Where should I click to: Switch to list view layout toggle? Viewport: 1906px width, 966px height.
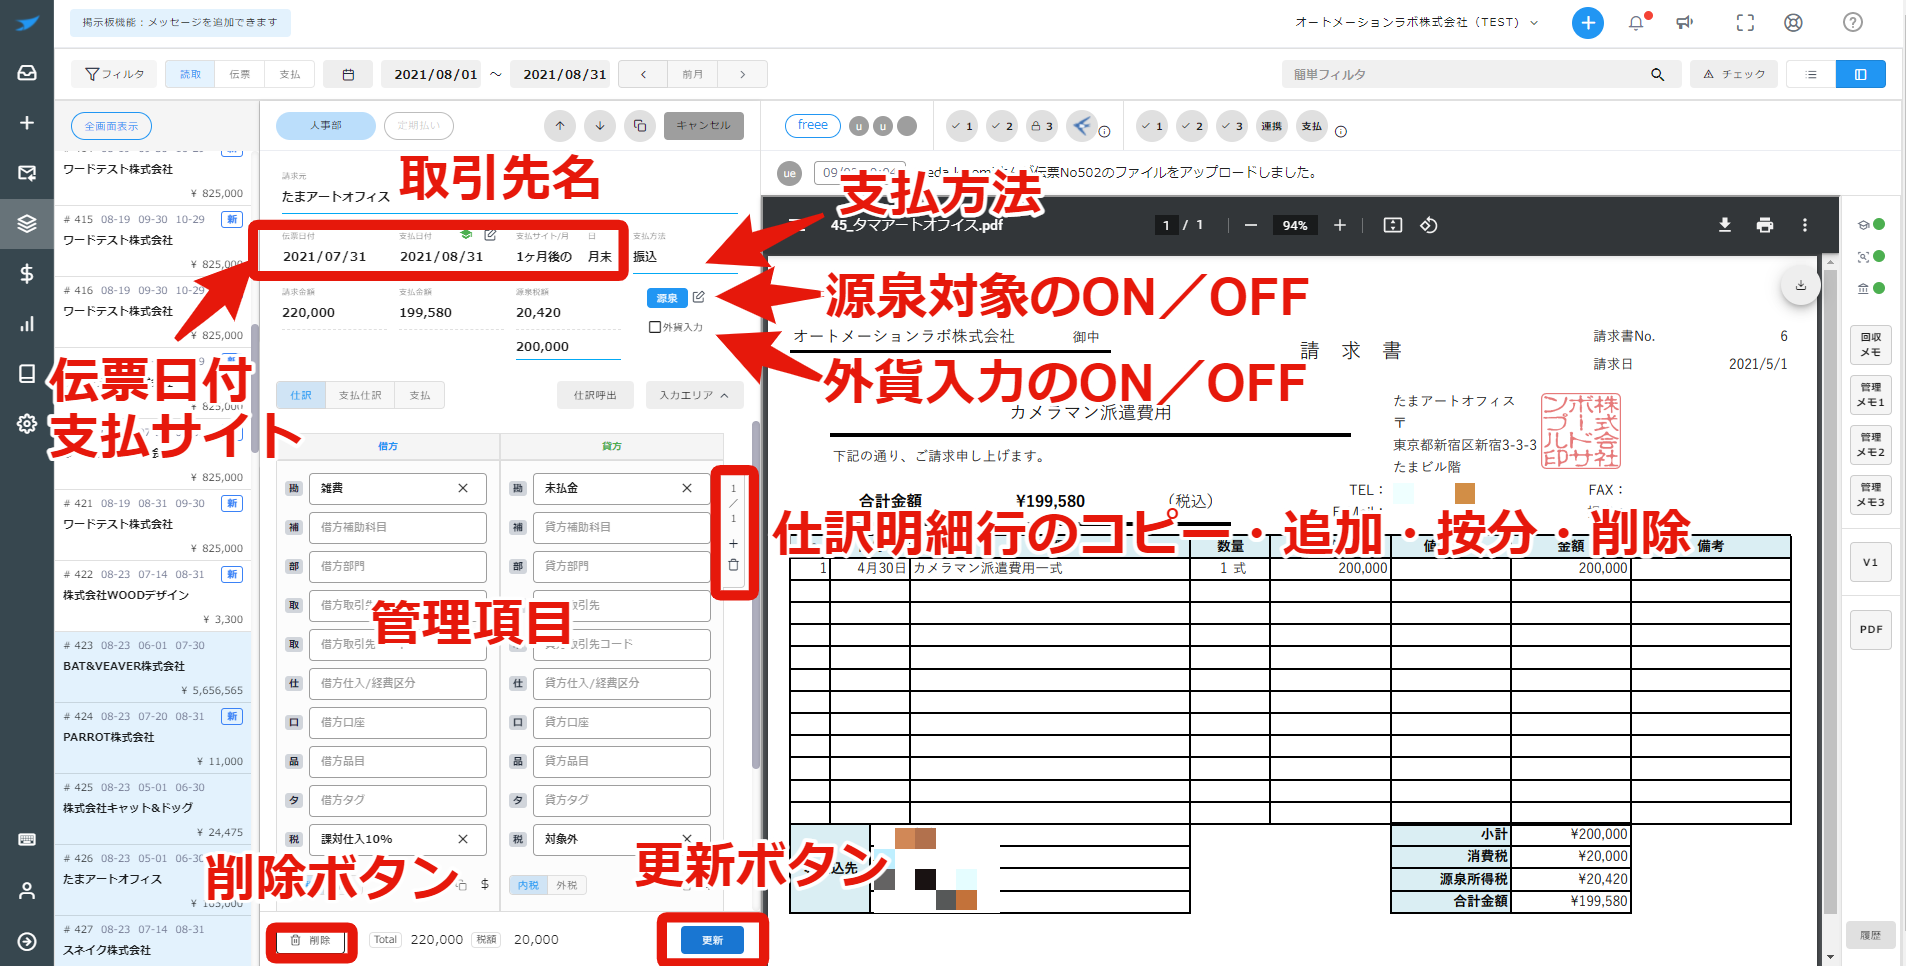(1811, 74)
